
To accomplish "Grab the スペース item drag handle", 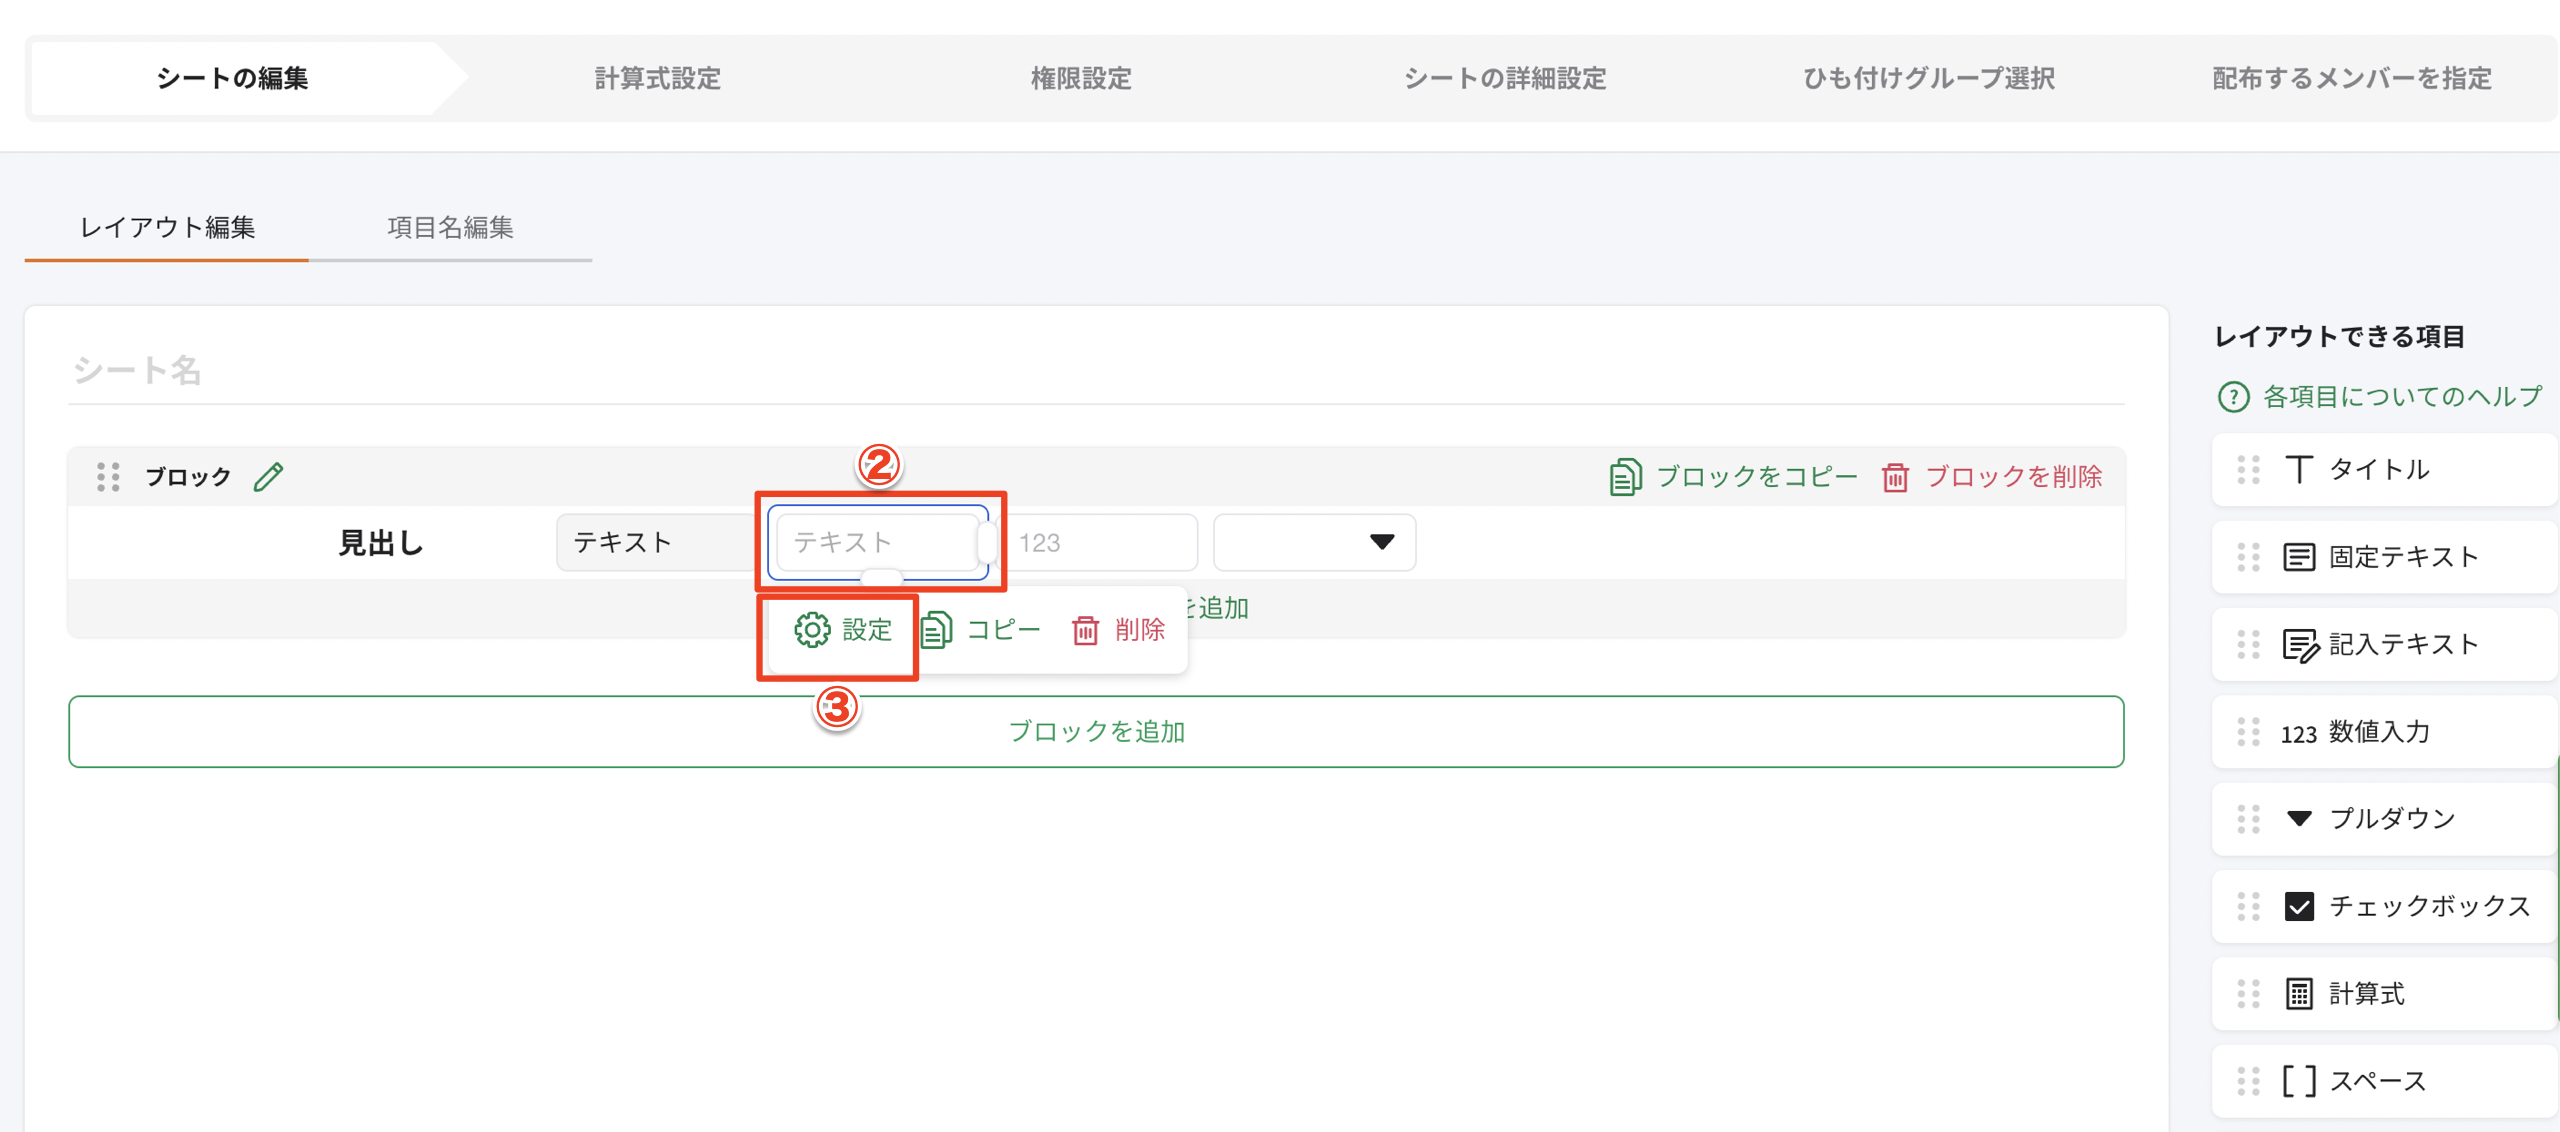I will [2248, 1081].
